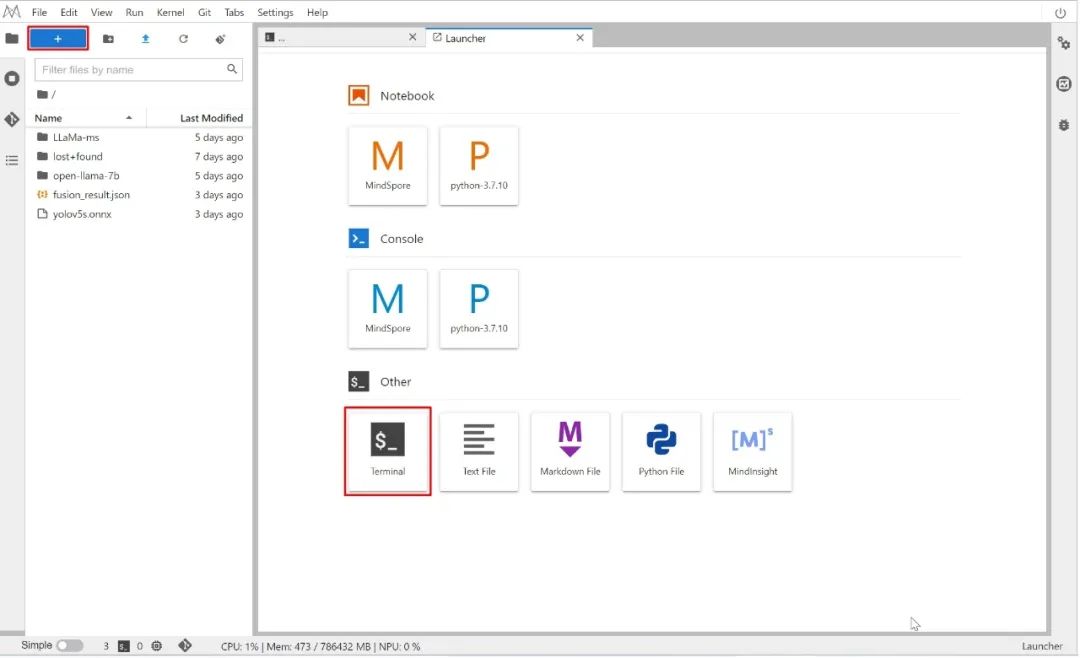Open the debugger bug icon panel
This screenshot has height=658, width=1080.
(x=1063, y=125)
